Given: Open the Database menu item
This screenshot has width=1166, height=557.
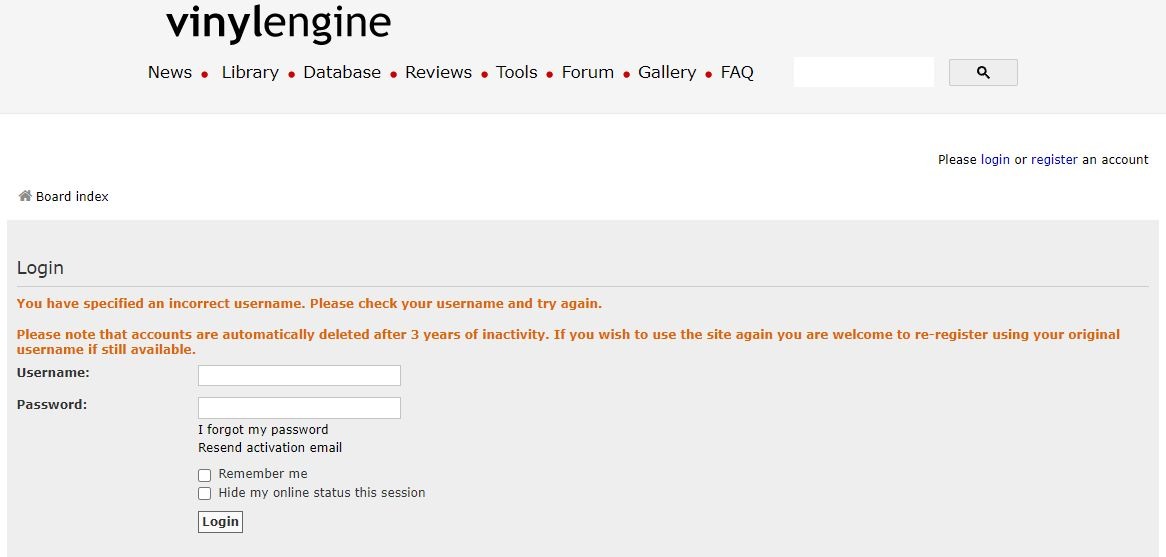Looking at the screenshot, I should pos(342,72).
